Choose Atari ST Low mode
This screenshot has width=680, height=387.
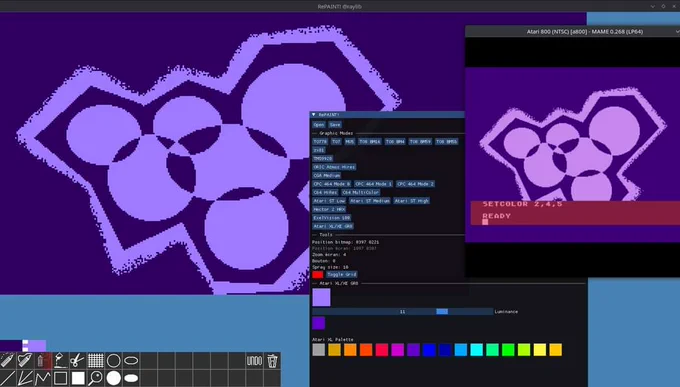329,201
